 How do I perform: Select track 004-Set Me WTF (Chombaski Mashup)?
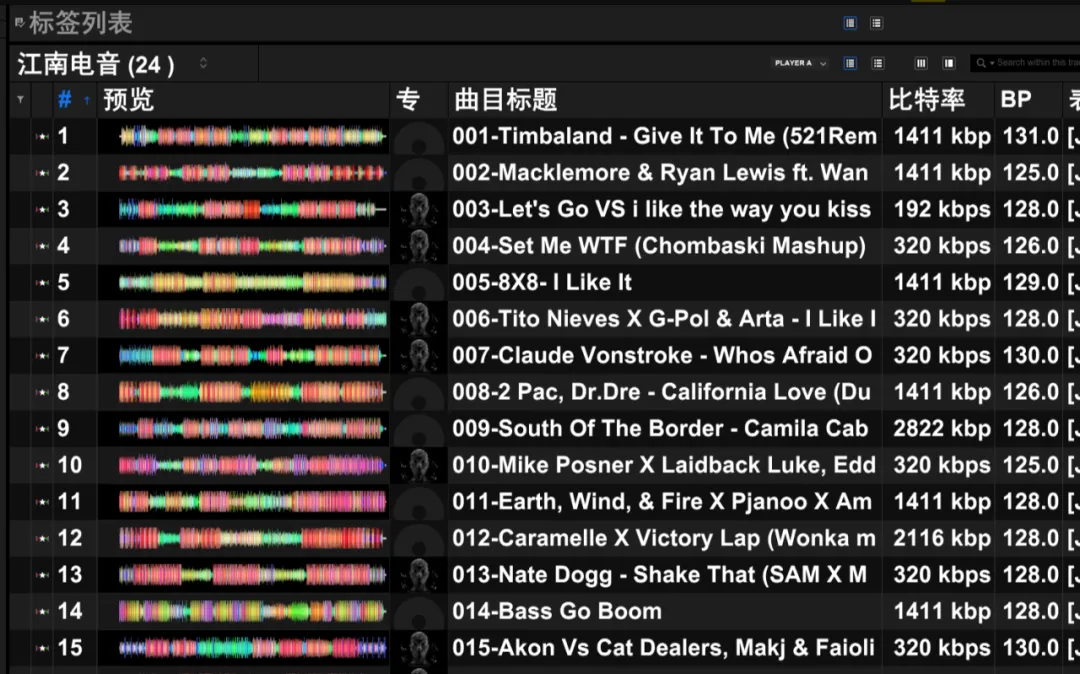click(x=659, y=246)
